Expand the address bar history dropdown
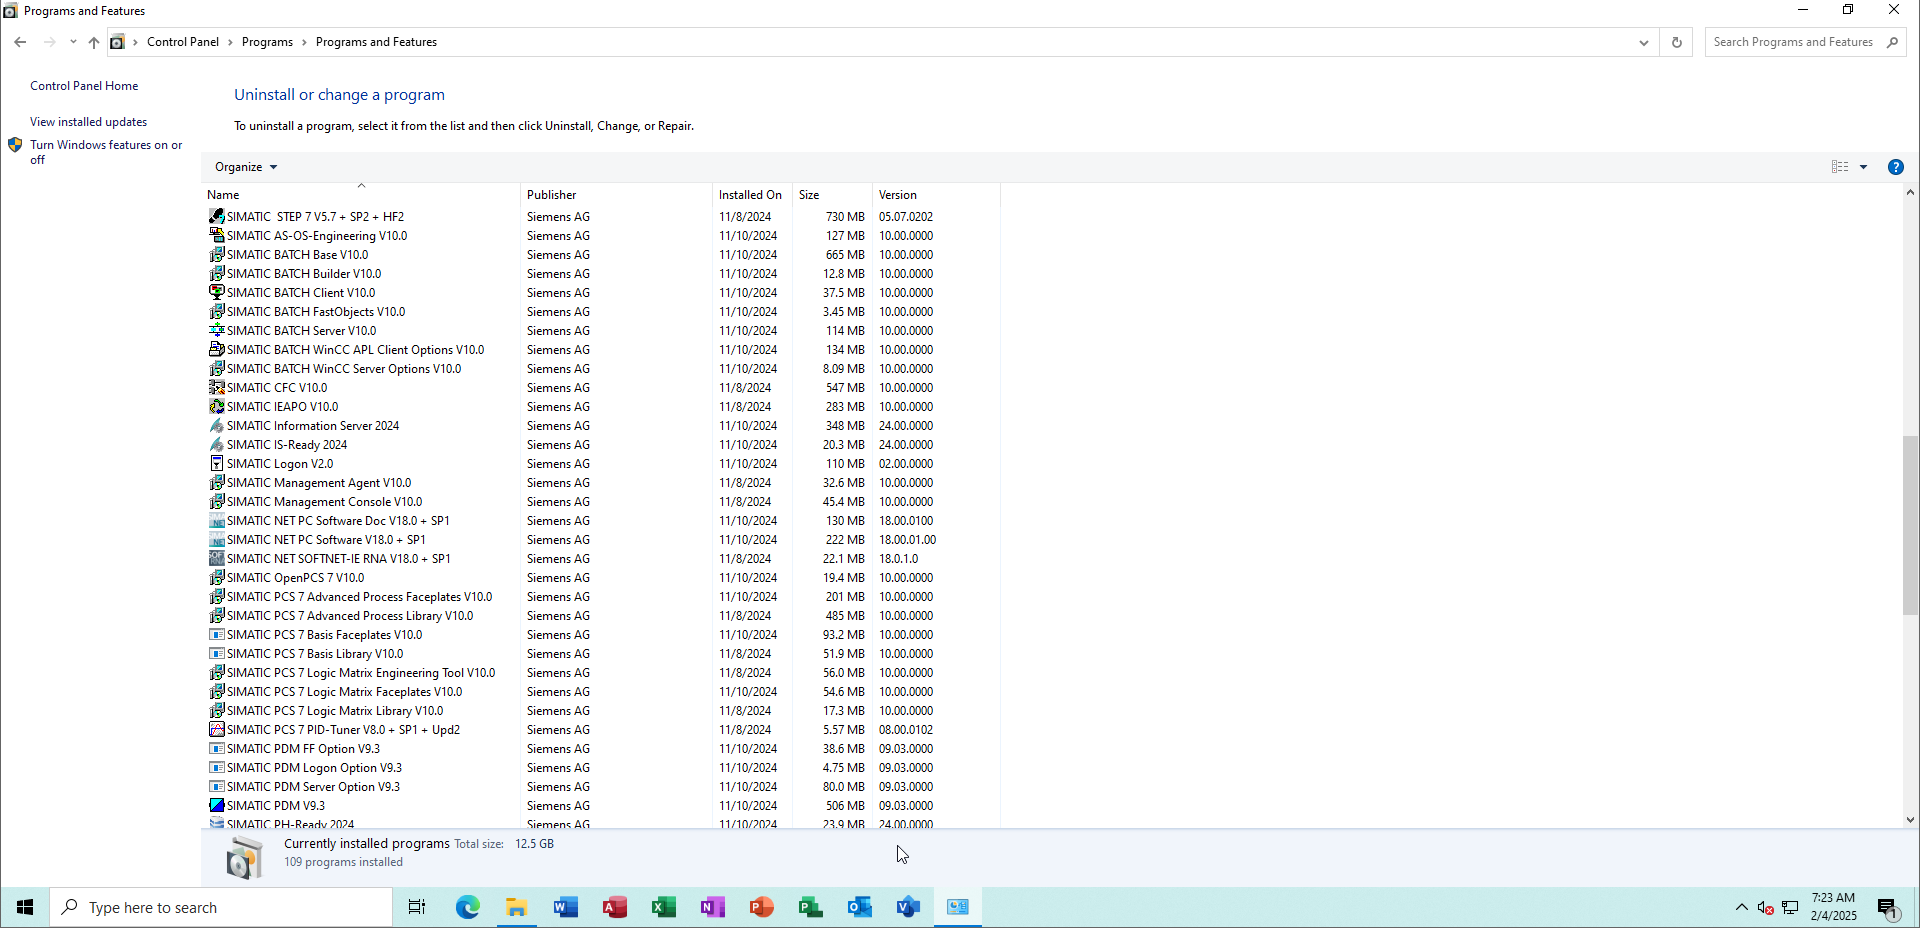This screenshot has width=1920, height=928. point(1643,42)
